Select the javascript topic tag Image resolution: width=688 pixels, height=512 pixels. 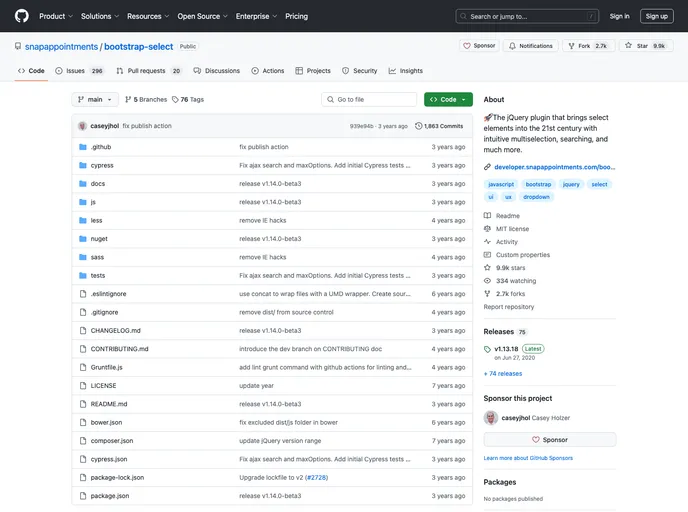[501, 184]
